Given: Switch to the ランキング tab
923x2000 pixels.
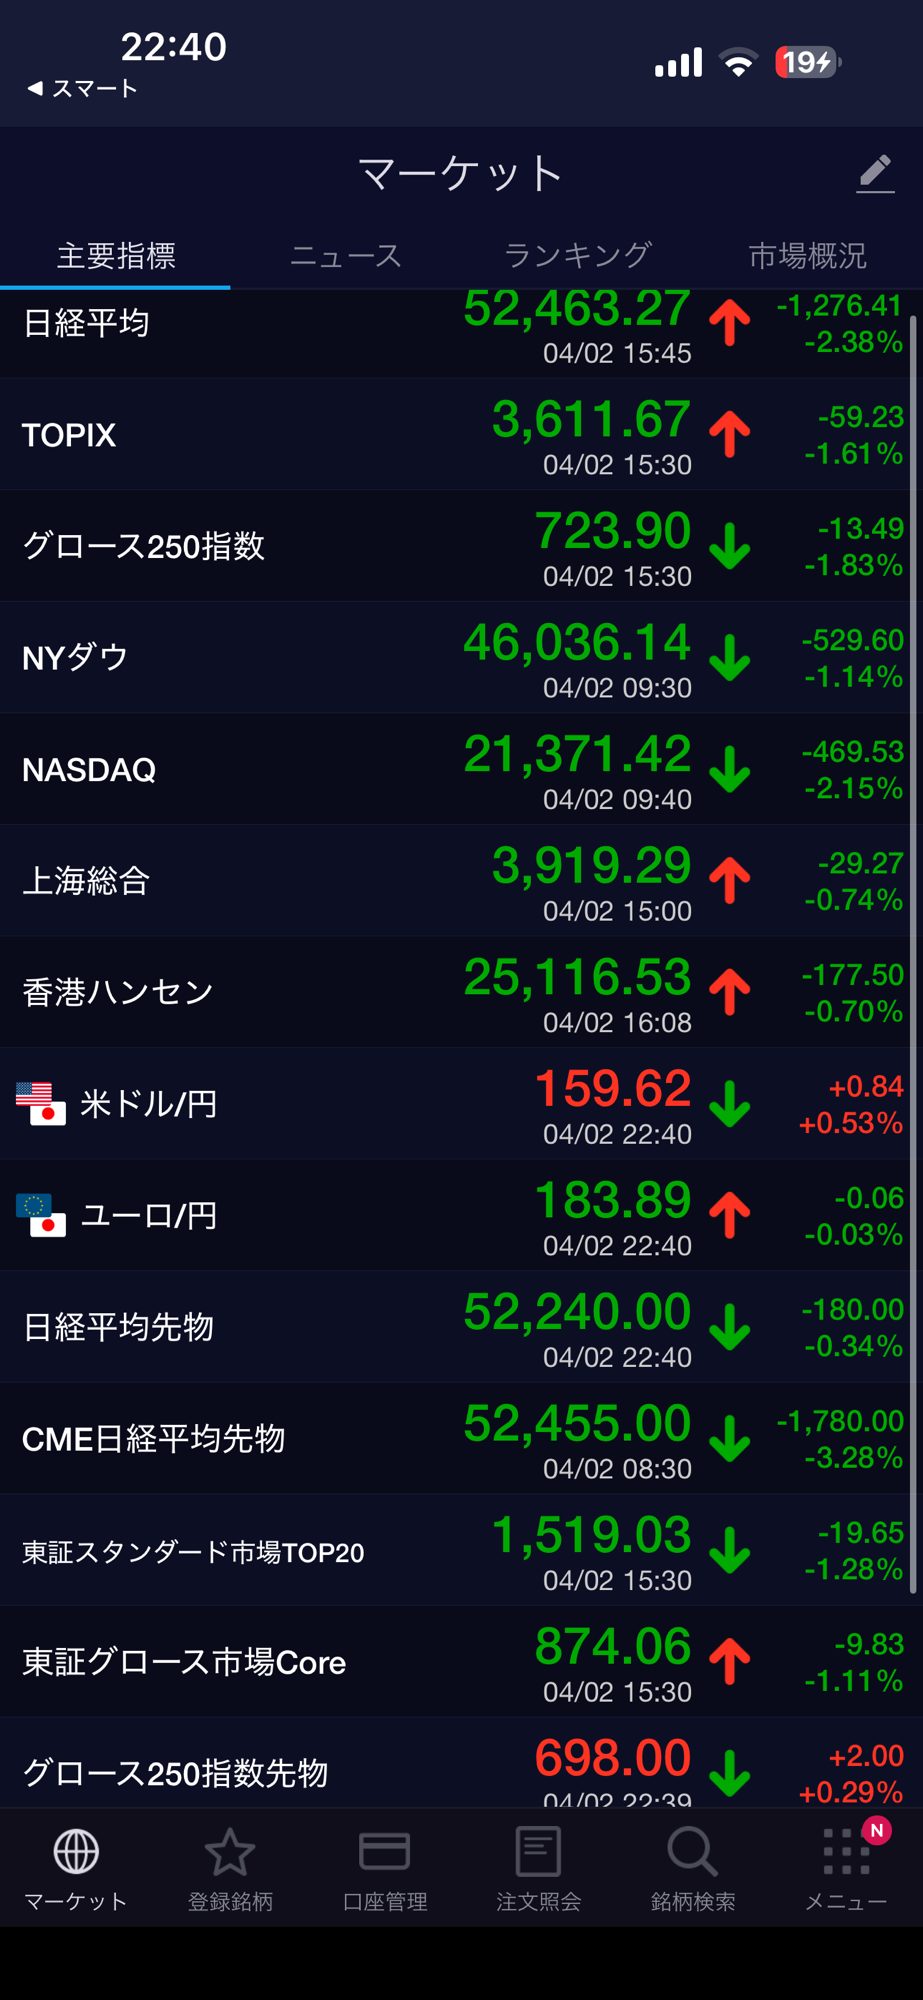Looking at the screenshot, I should click(x=577, y=256).
